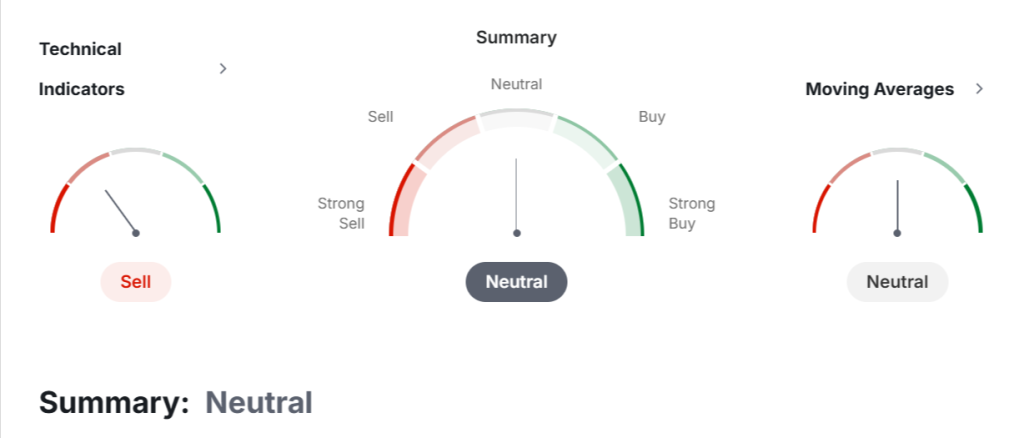Click the Strong Sell text label
This screenshot has width=1024, height=438.
pyautogui.click(x=342, y=213)
